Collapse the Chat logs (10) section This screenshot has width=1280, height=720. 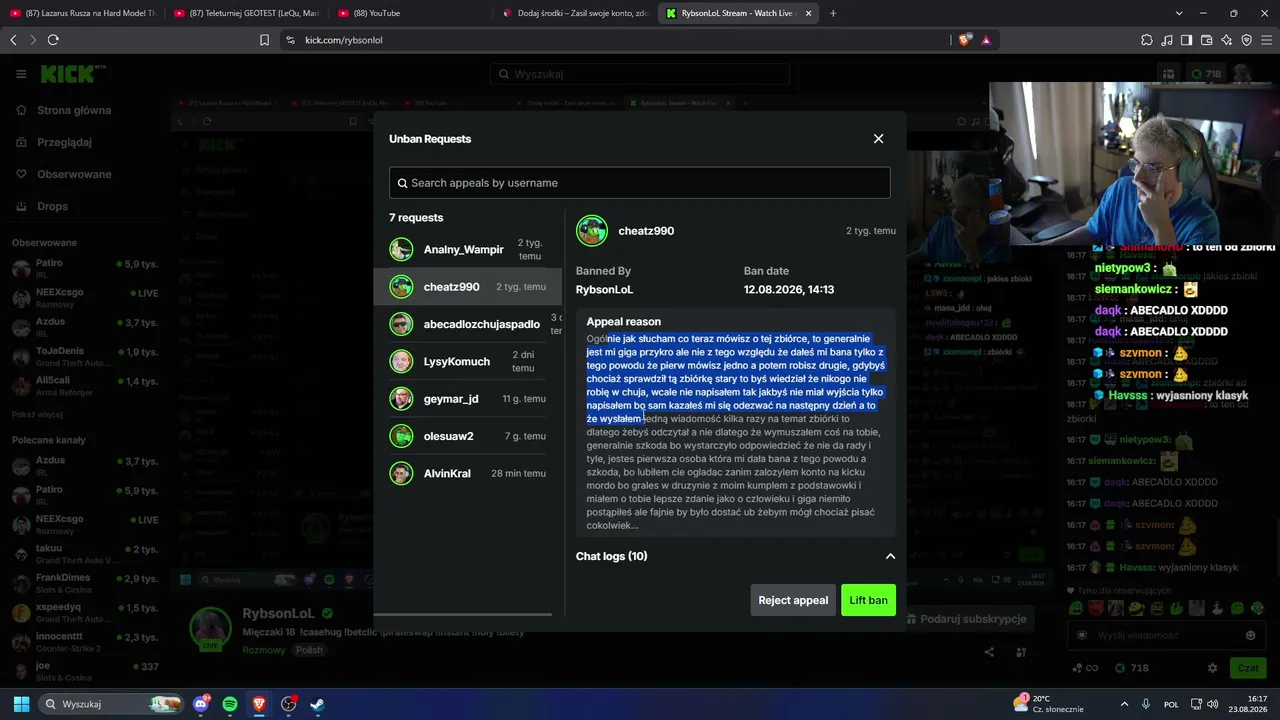(890, 556)
